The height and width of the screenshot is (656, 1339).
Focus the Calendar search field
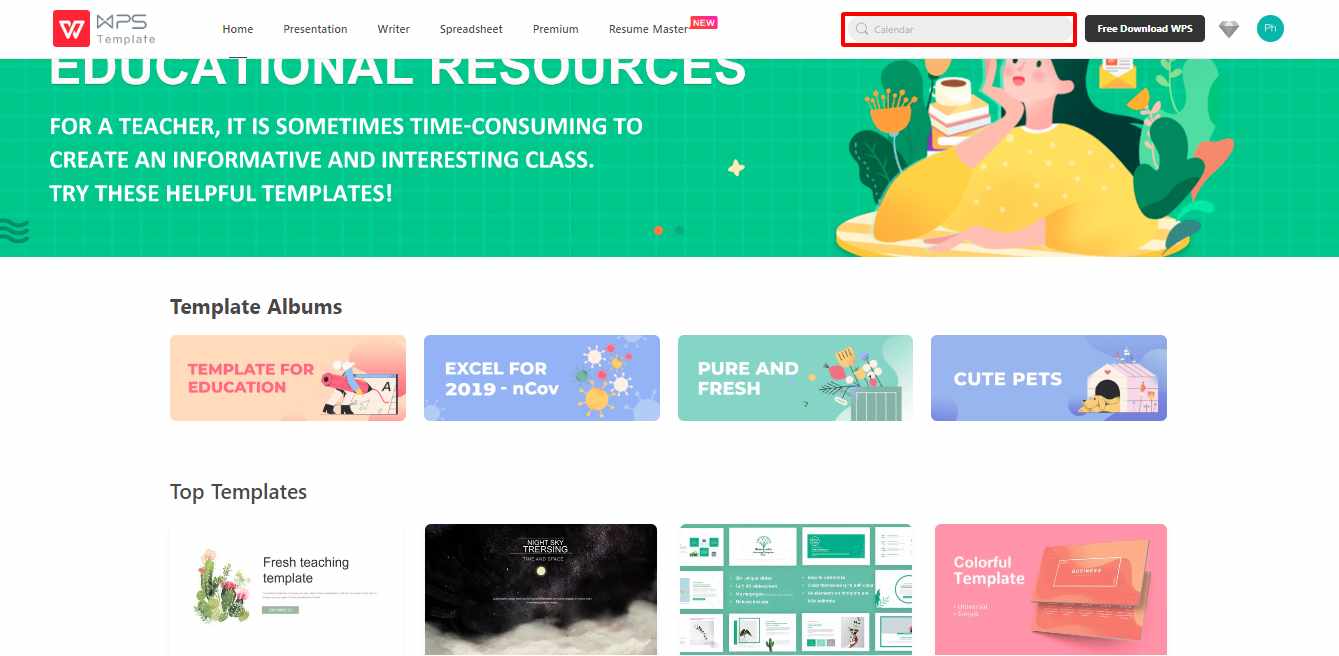click(958, 29)
